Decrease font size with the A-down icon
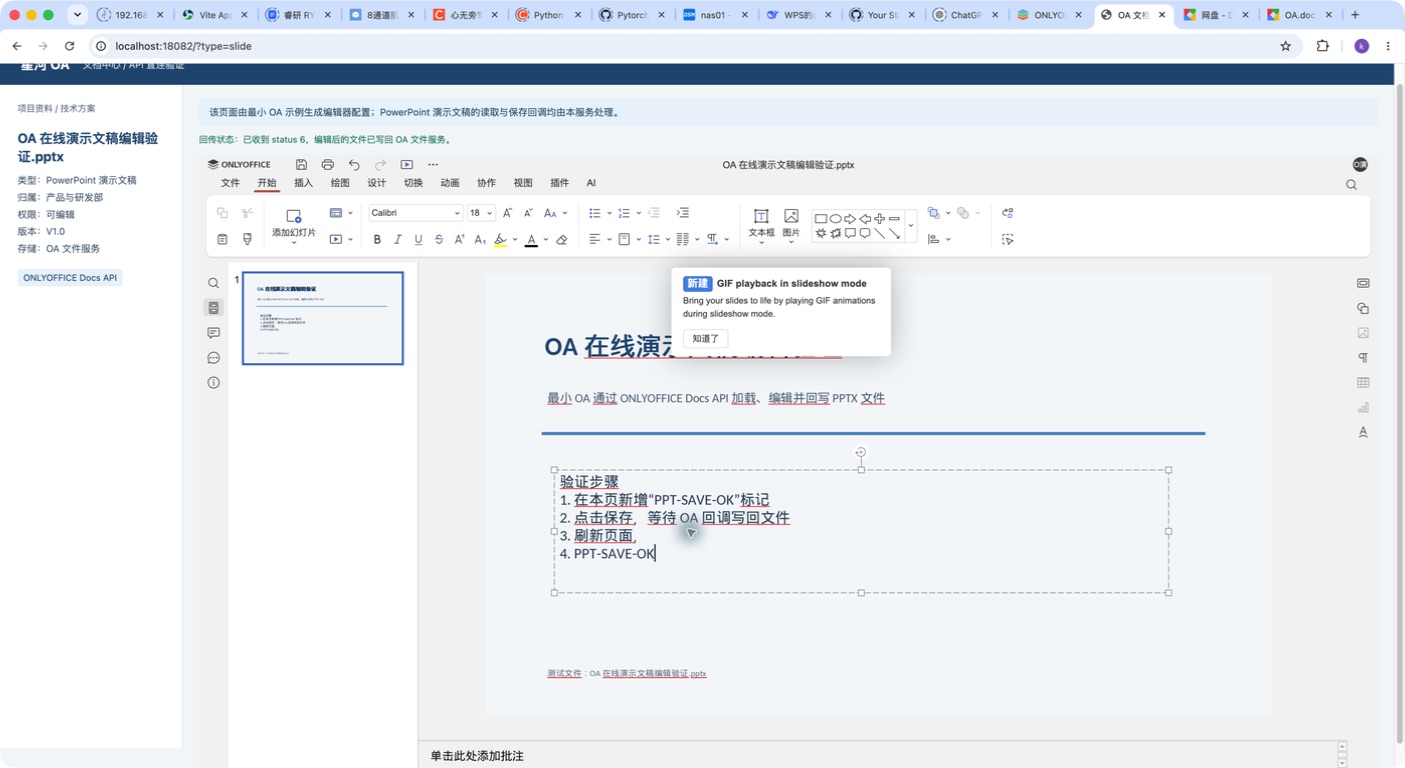 [528, 213]
